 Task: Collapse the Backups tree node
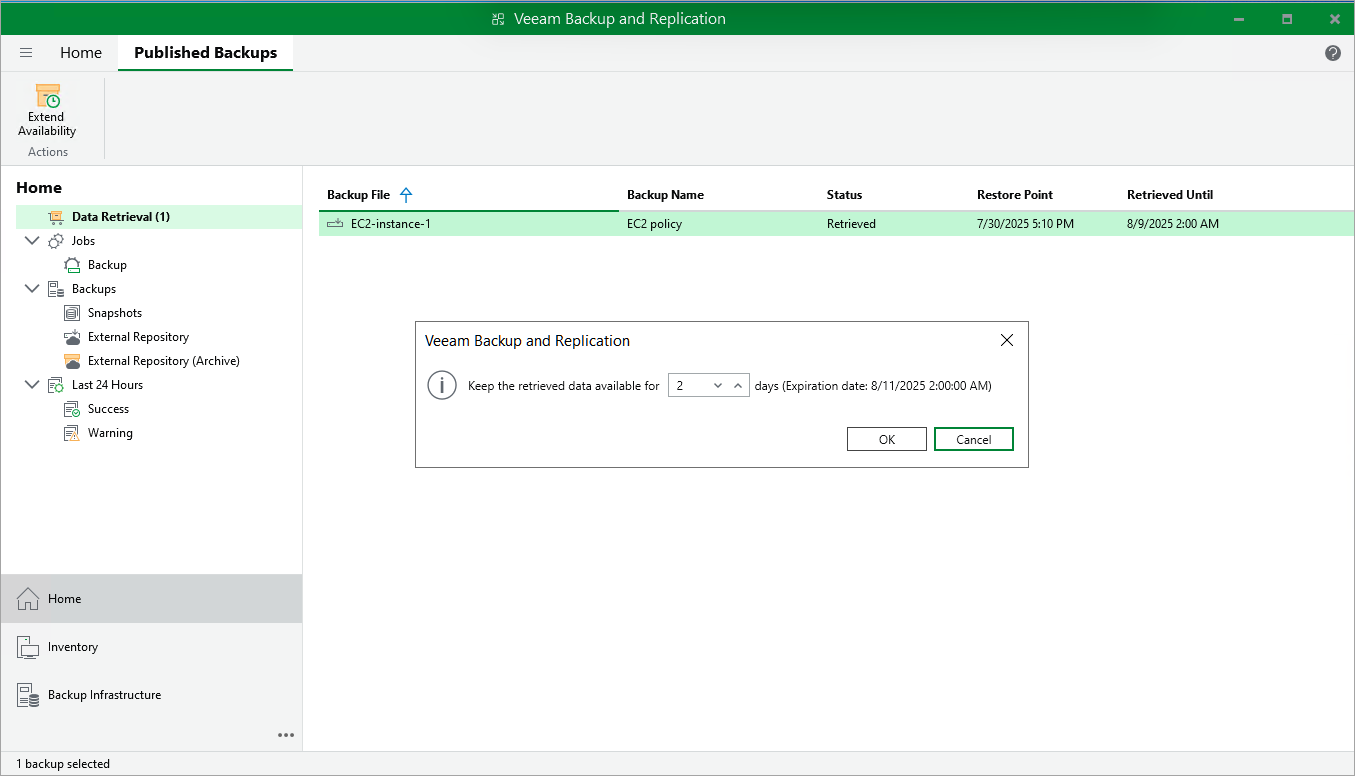pos(32,289)
